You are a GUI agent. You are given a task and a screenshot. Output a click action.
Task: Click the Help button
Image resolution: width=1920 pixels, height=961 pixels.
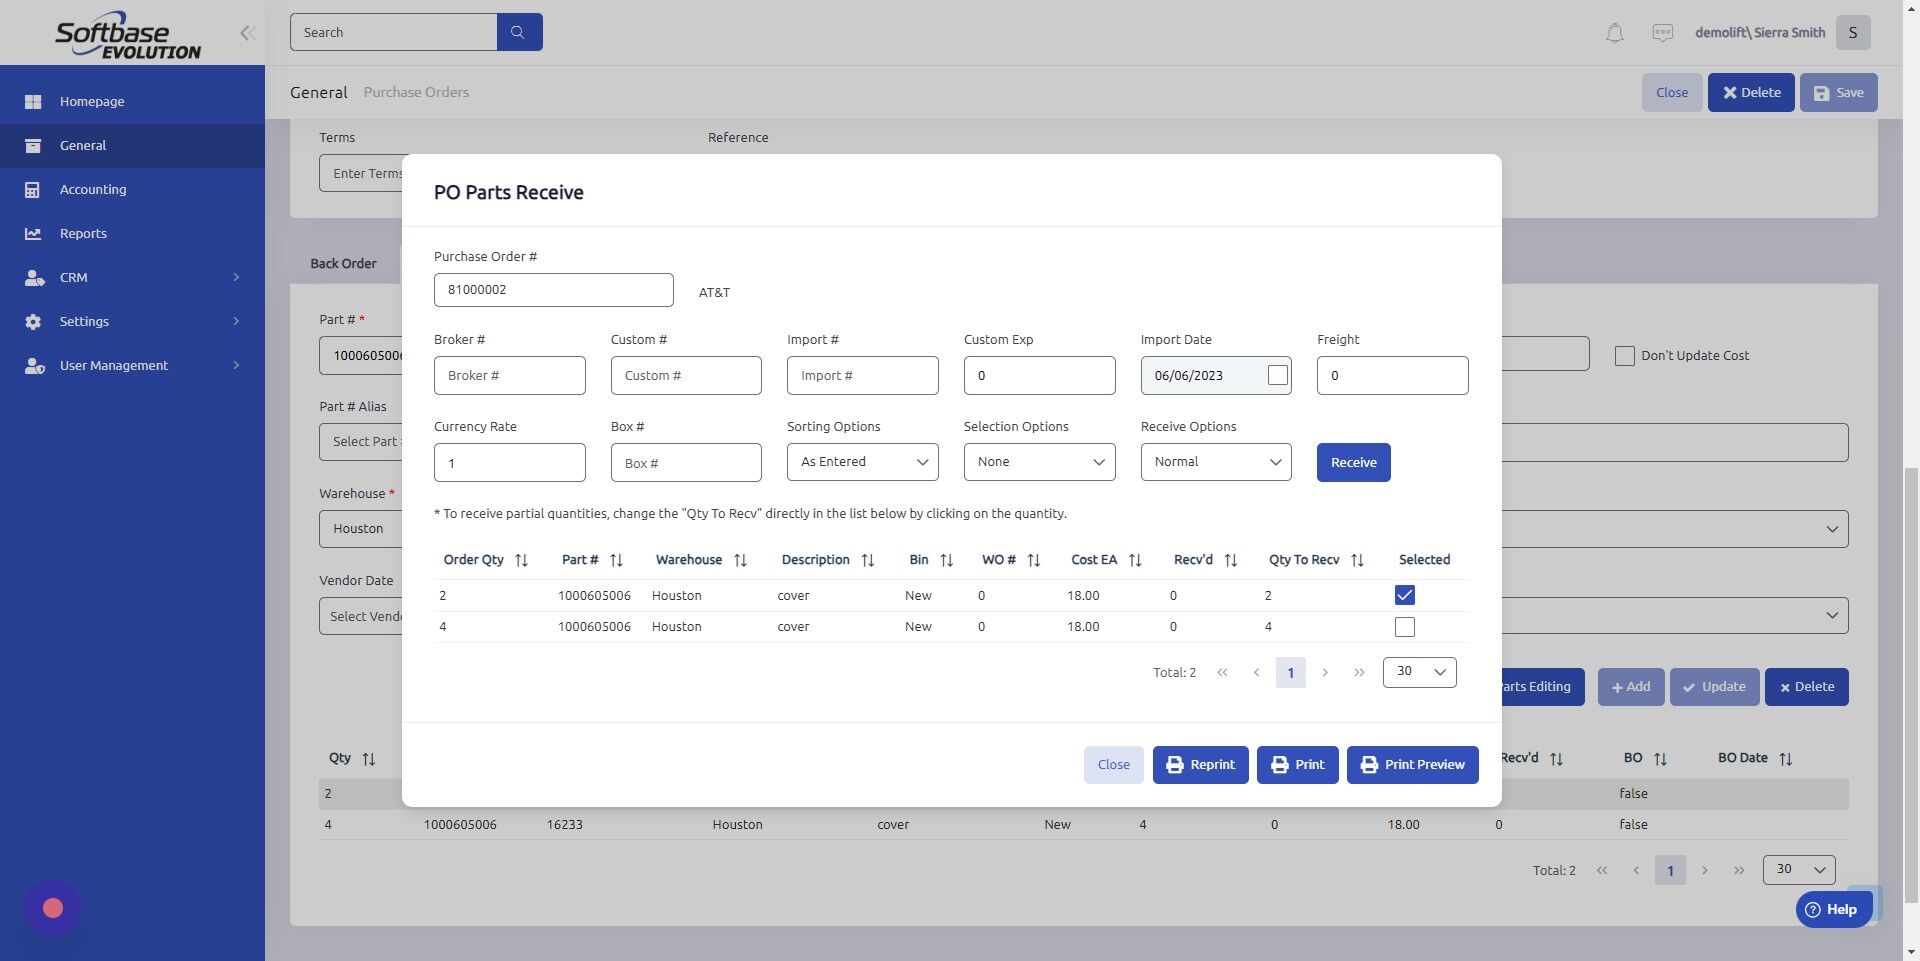pyautogui.click(x=1832, y=909)
